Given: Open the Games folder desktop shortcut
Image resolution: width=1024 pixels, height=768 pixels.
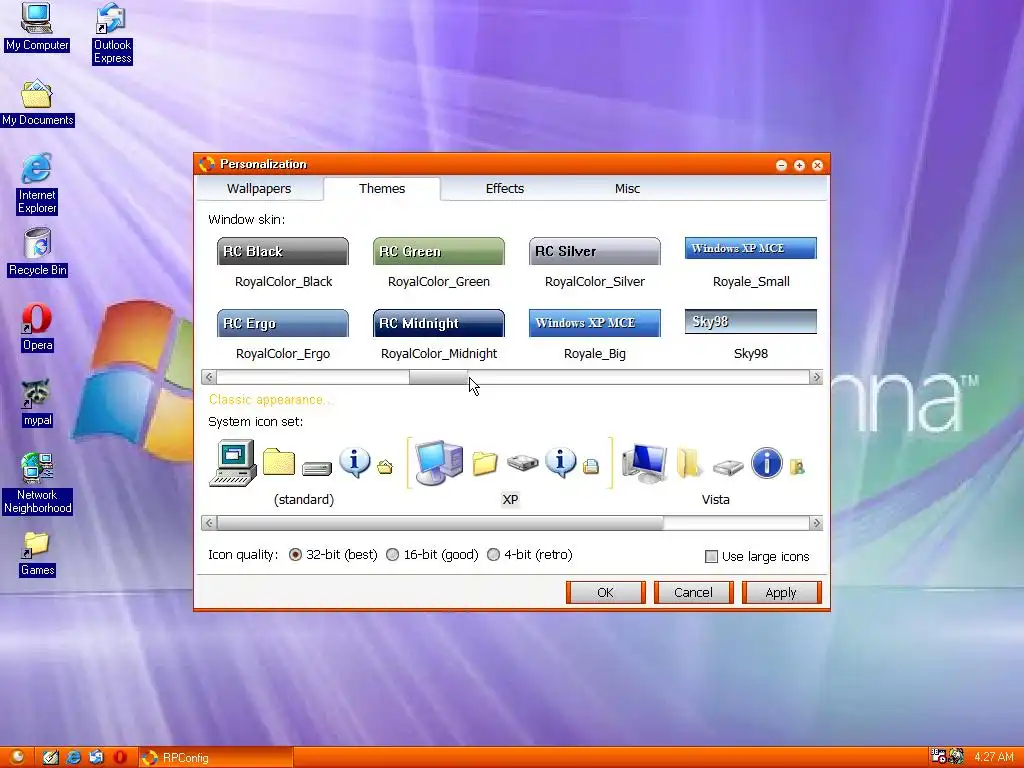Looking at the screenshot, I should (37, 554).
